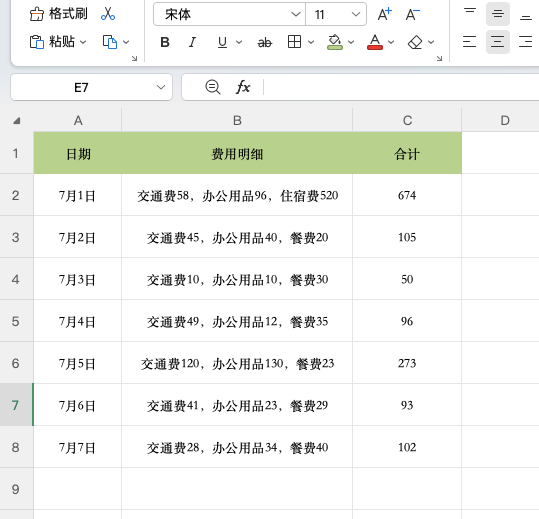
Task: Click total cell 102
Action: click(407, 447)
